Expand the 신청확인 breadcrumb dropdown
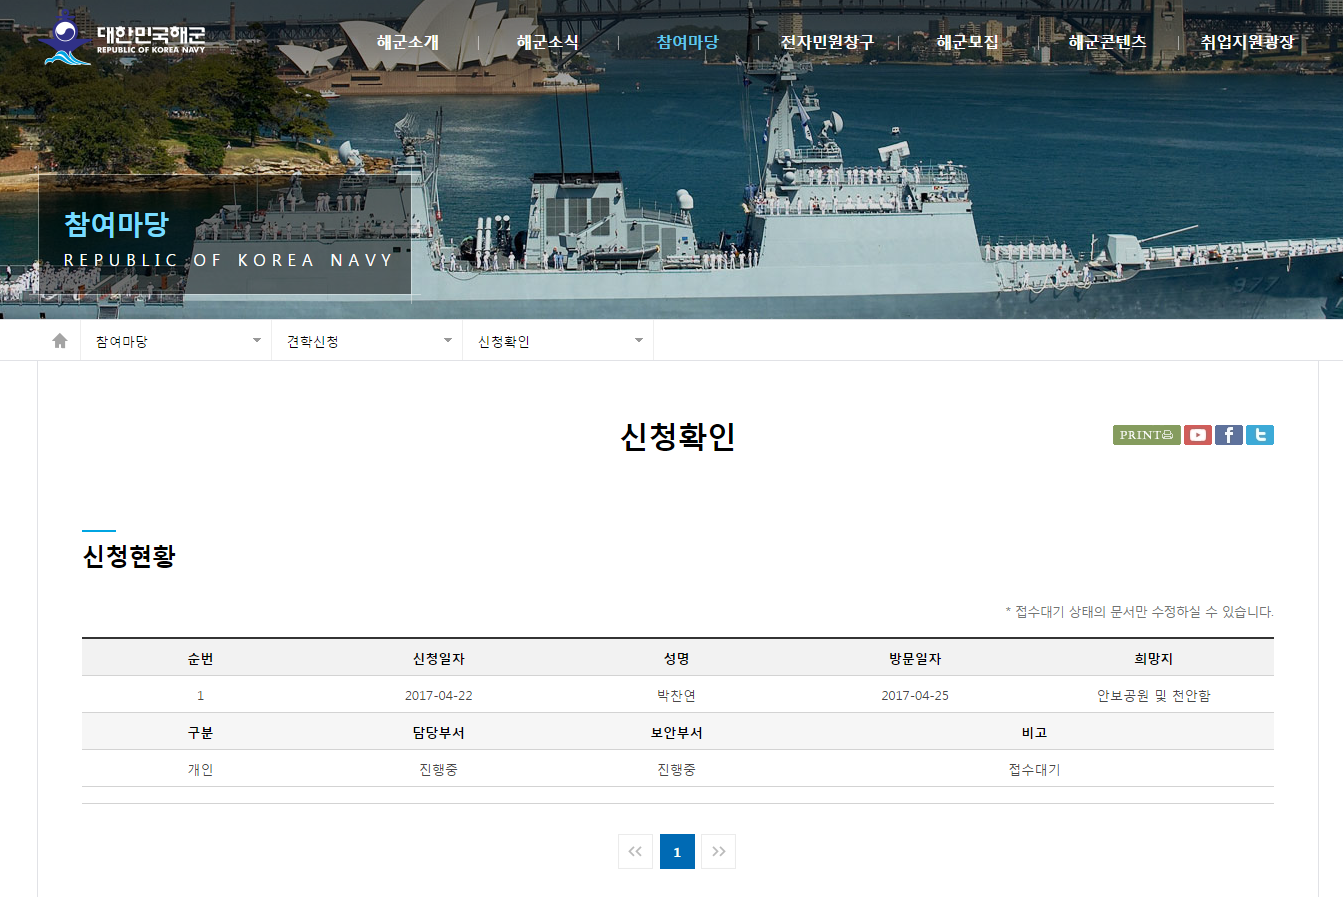This screenshot has width=1343, height=897. pos(558,341)
